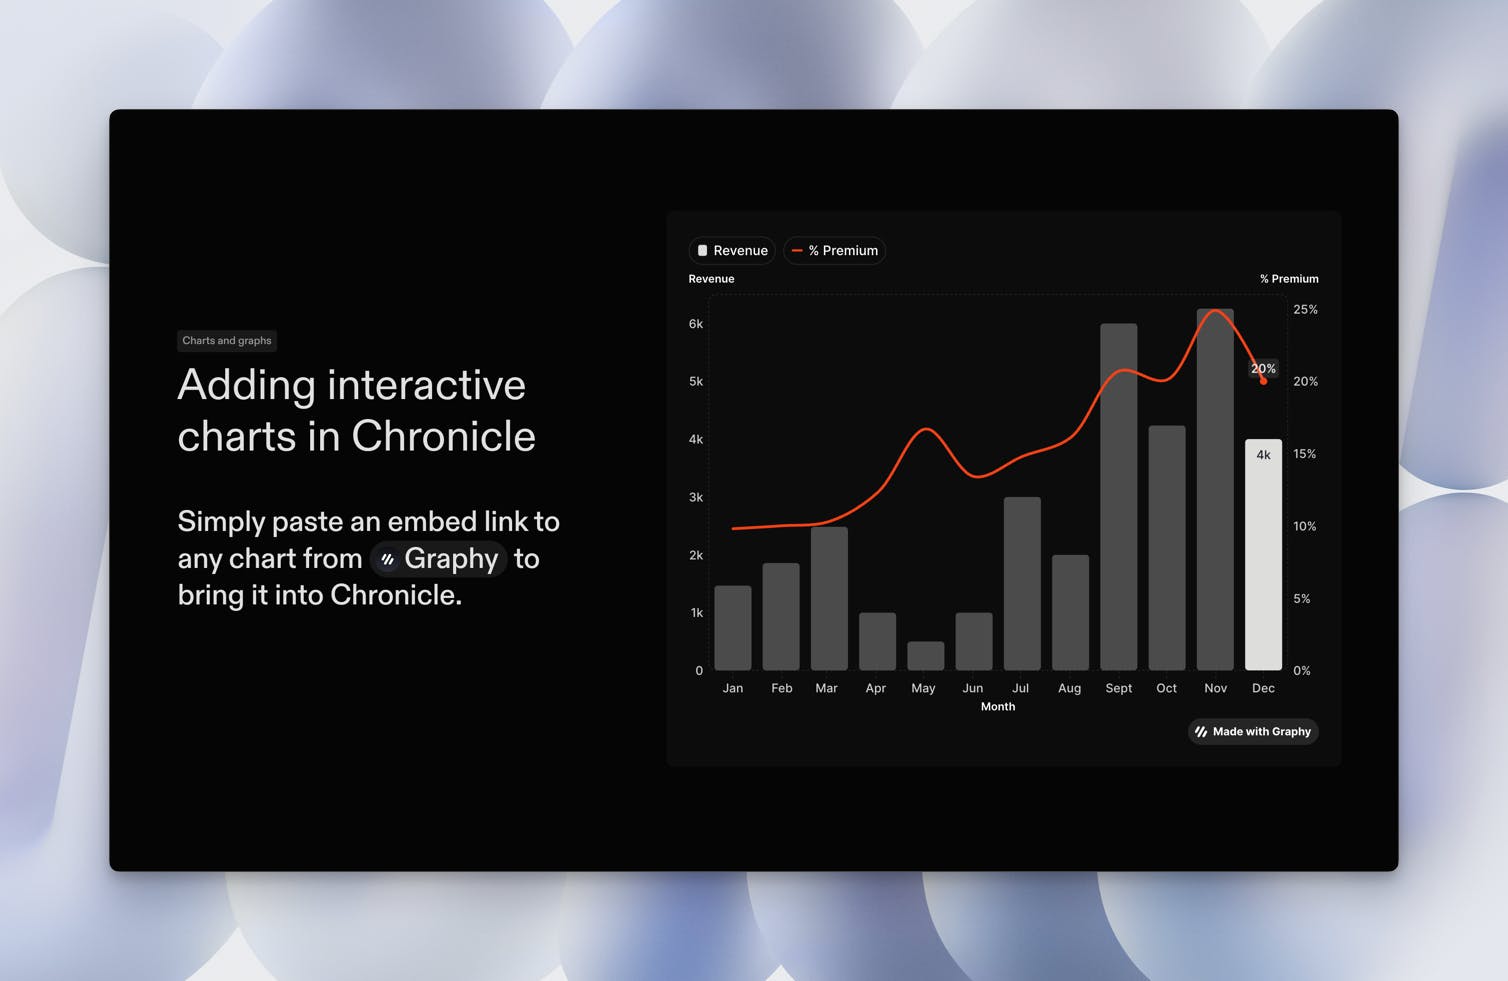1508x981 pixels.
Task: Click the orange Dec data point on the line
Action: coord(1264,381)
